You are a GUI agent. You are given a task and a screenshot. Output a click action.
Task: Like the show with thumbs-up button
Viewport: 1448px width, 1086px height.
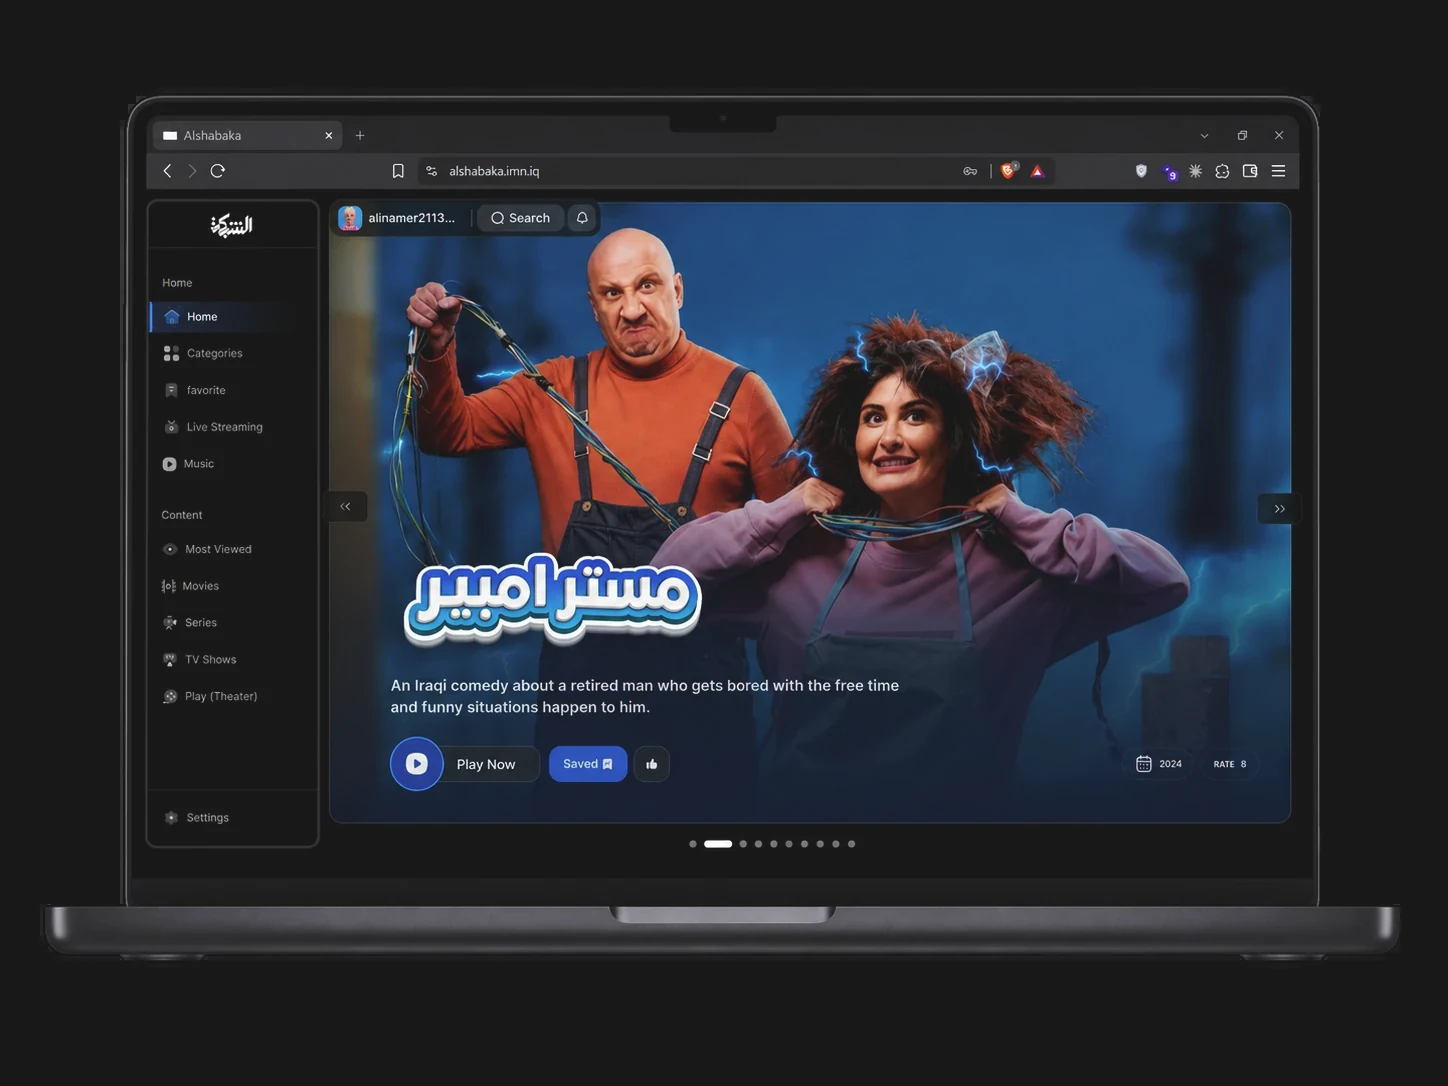(x=652, y=764)
